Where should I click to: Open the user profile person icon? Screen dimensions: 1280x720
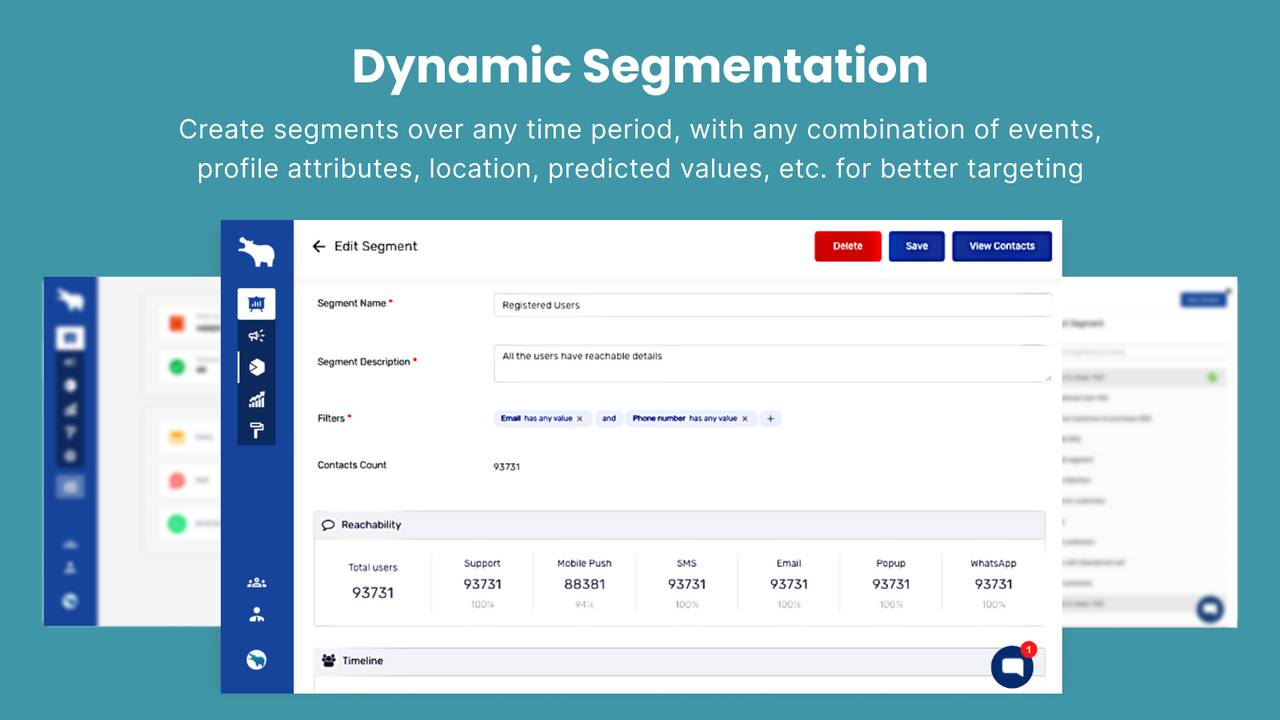(x=256, y=615)
